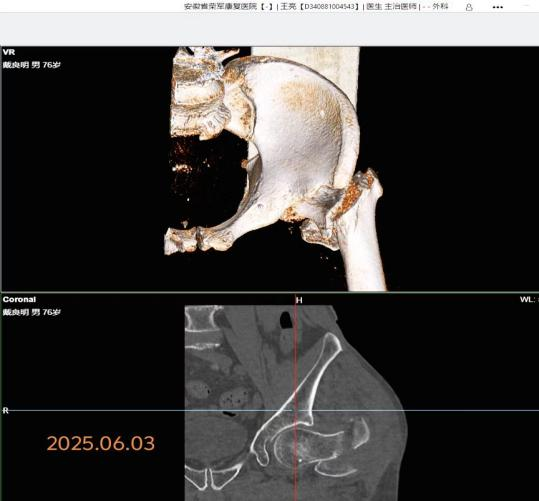
Task: Click the 3D rendered iliac bone in VR
Action: tap(296, 134)
